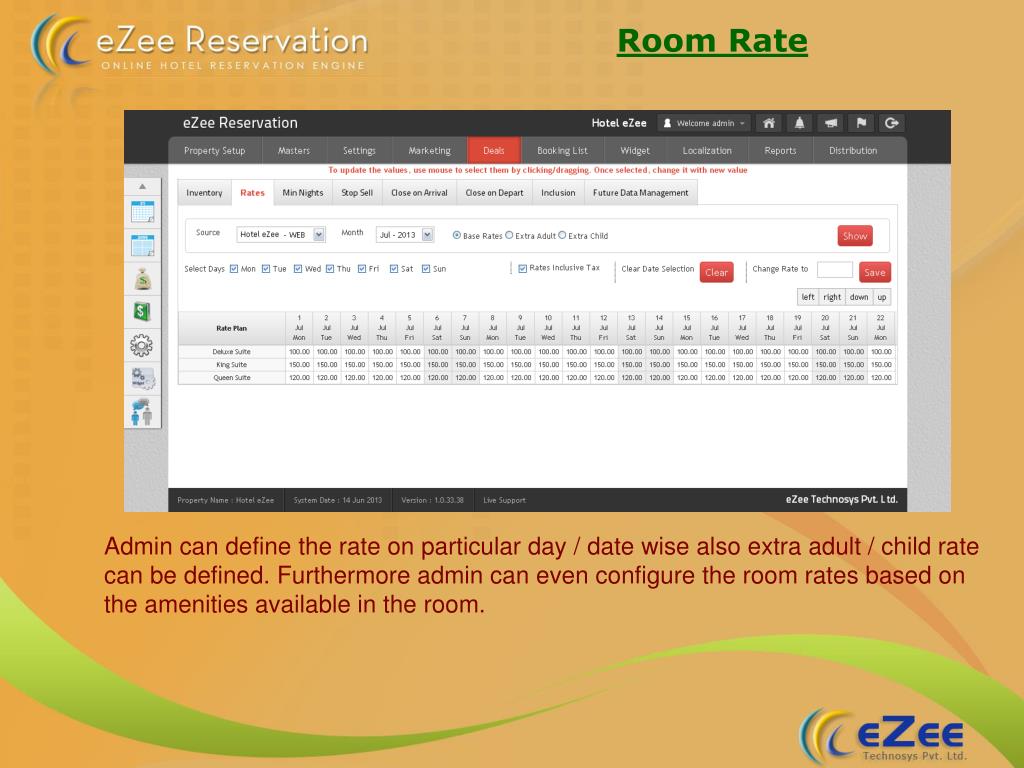Viewport: 1024px width, 768px height.
Task: Click the flag icon in header
Action: (861, 123)
